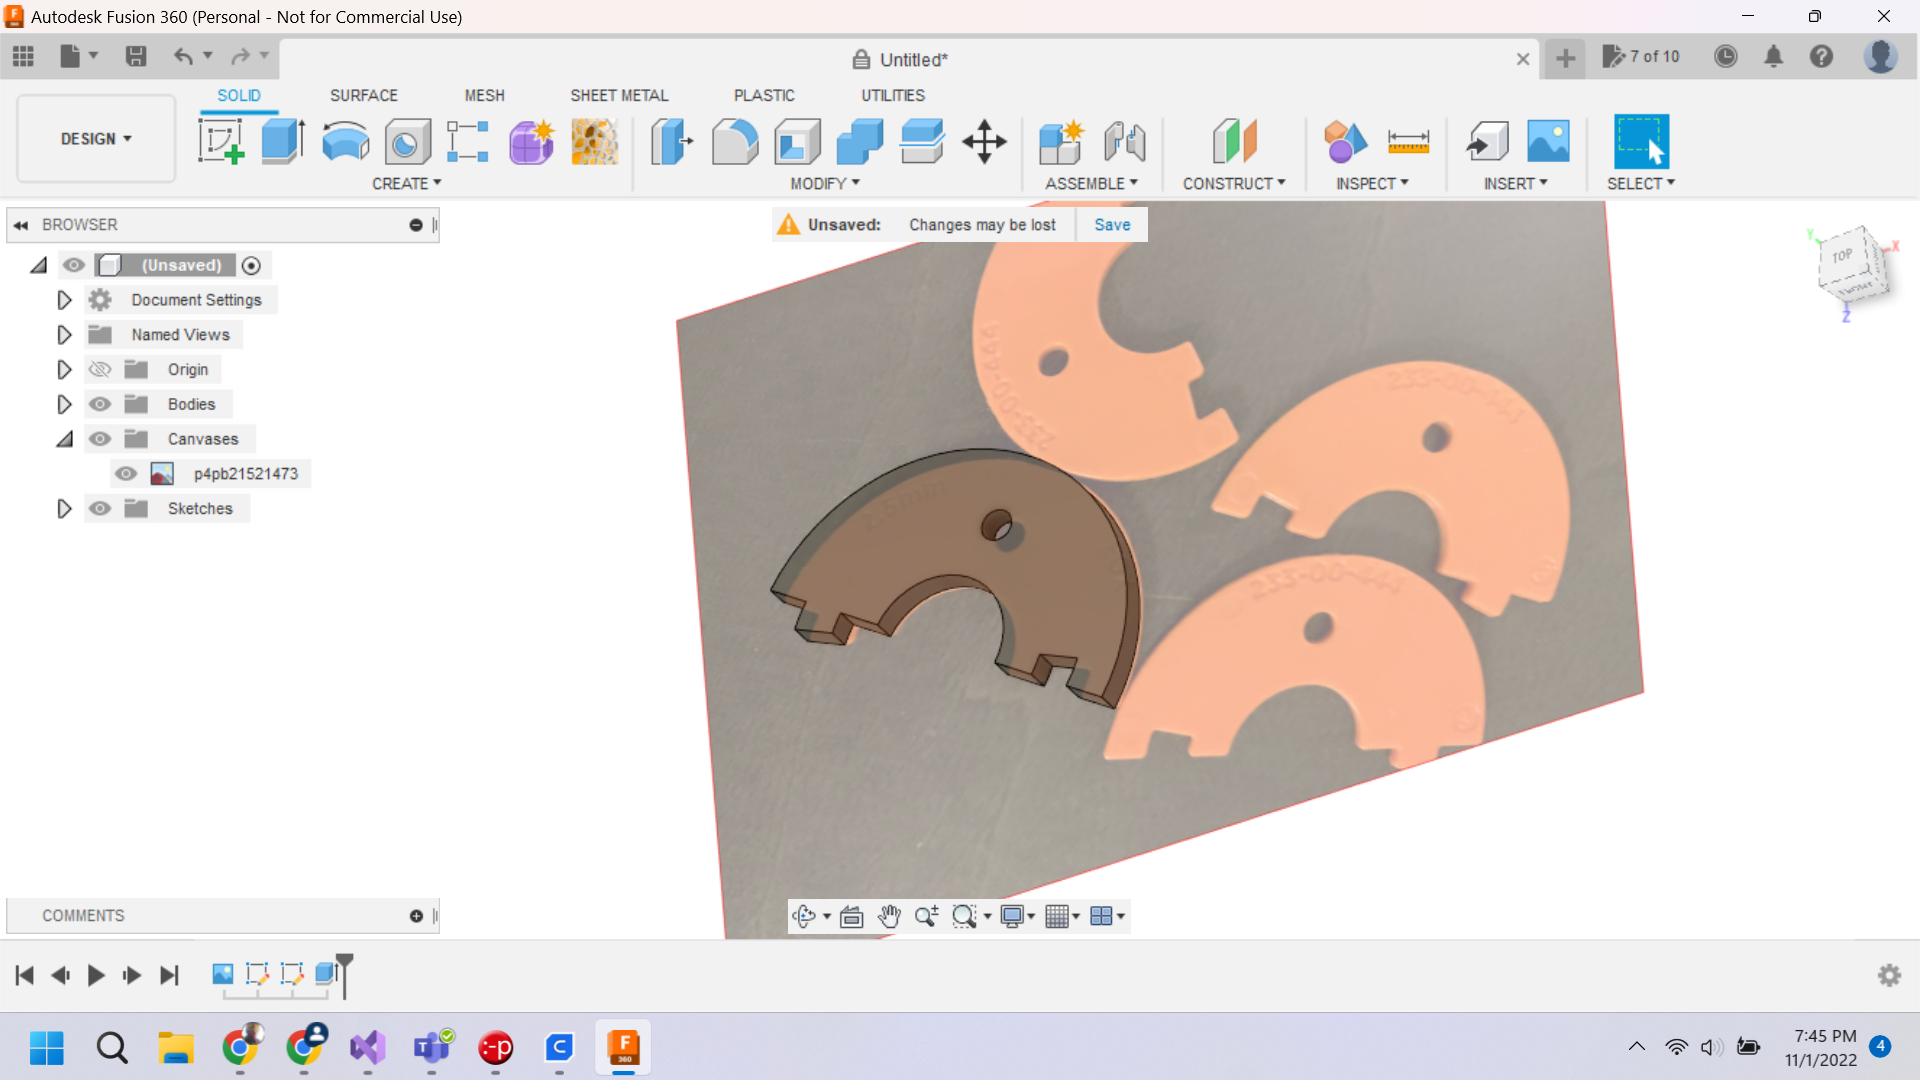Screen dimensions: 1920x1080
Task: Play the timeline
Action: pyautogui.click(x=96, y=975)
